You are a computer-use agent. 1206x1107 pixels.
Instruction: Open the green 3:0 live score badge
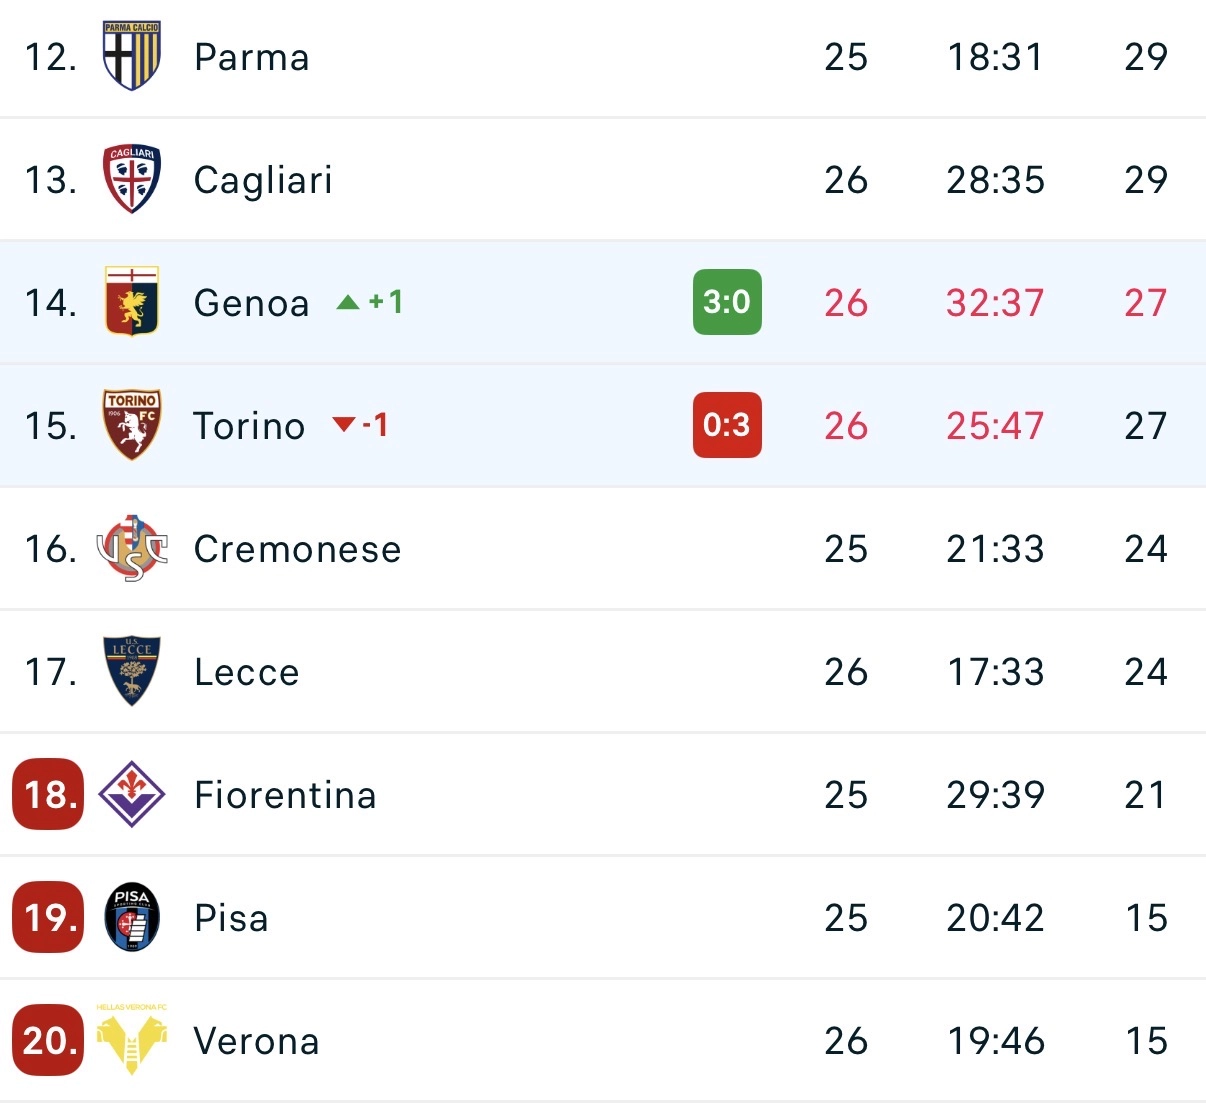(x=727, y=302)
